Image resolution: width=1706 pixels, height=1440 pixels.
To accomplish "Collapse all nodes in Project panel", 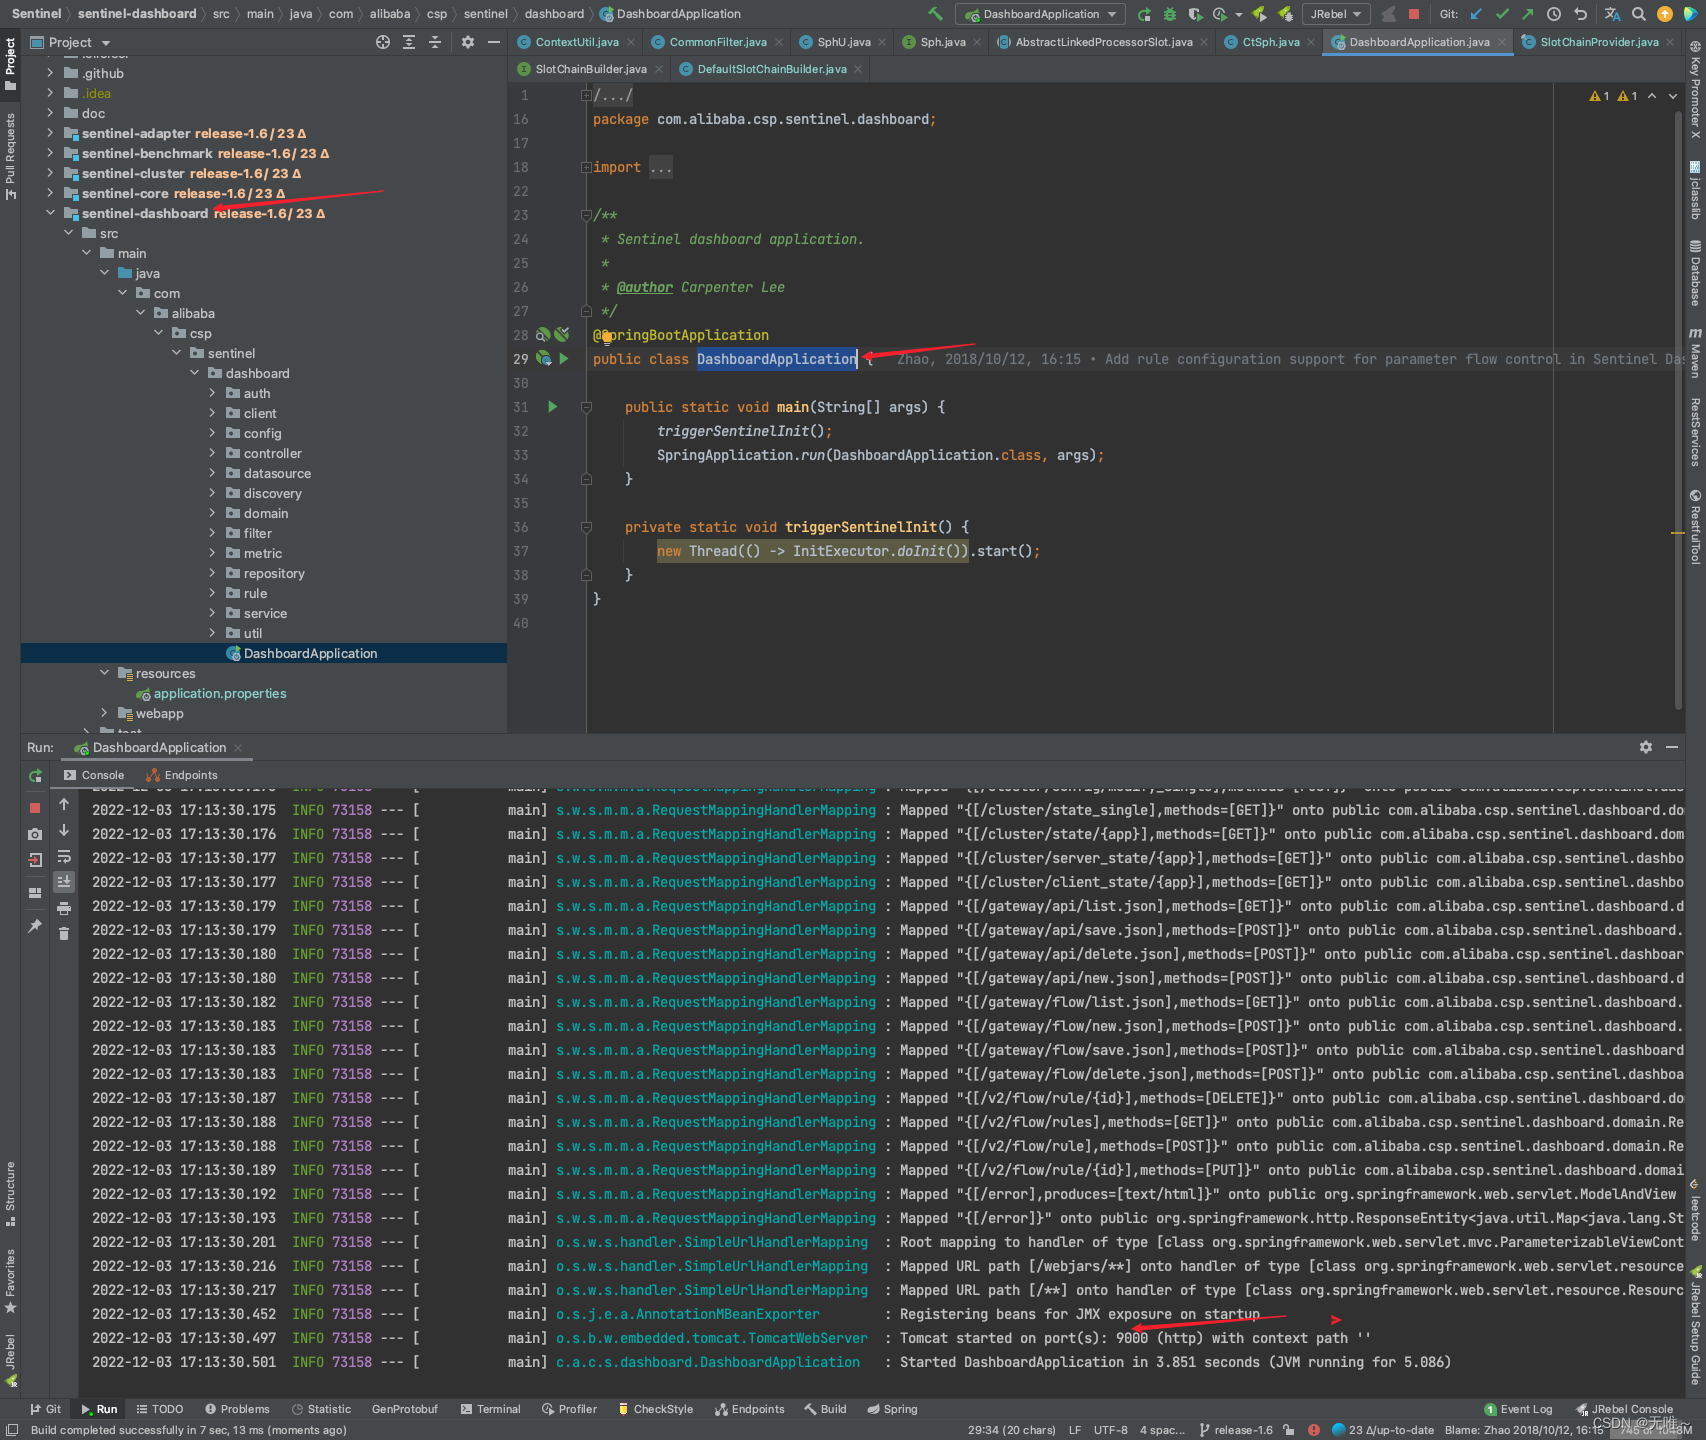I will pos(434,42).
